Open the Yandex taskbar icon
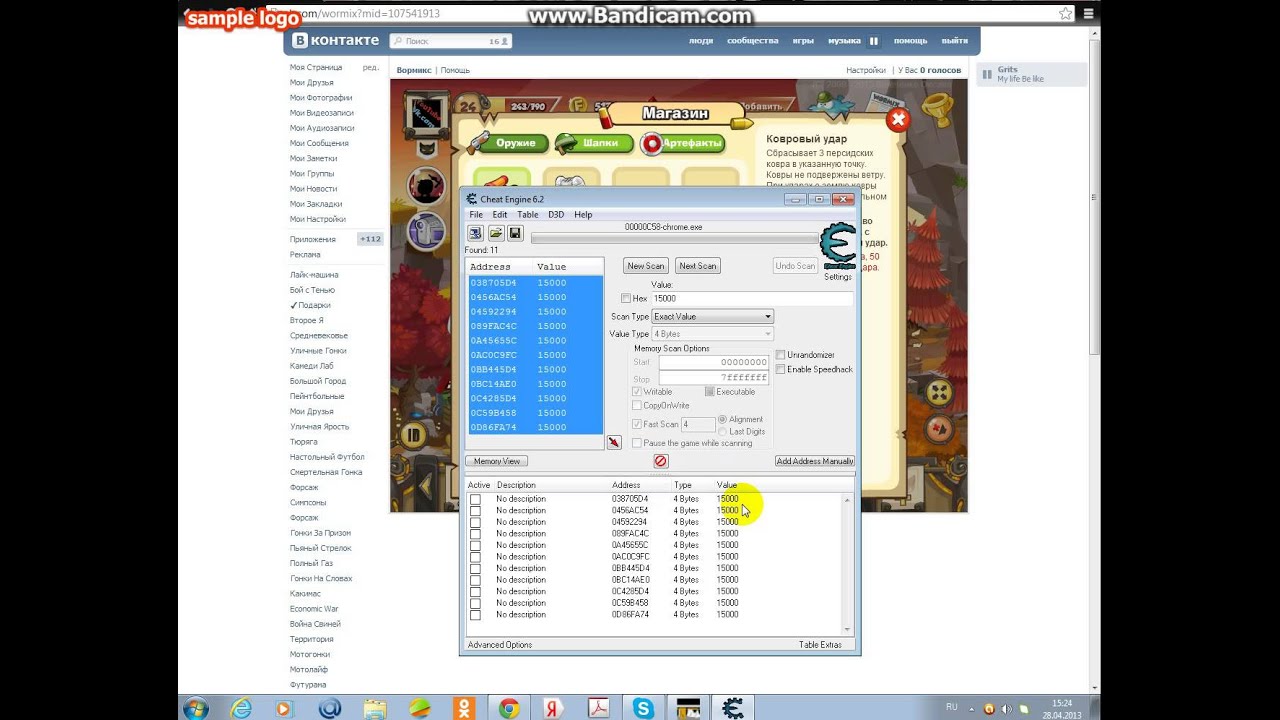 coord(553,708)
